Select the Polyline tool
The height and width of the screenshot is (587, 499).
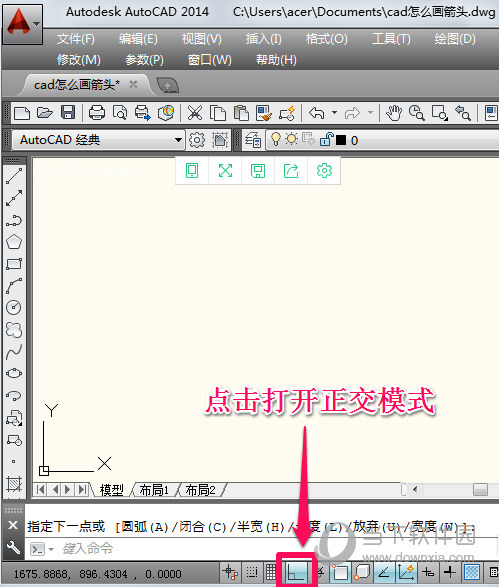pyautogui.click(x=14, y=220)
